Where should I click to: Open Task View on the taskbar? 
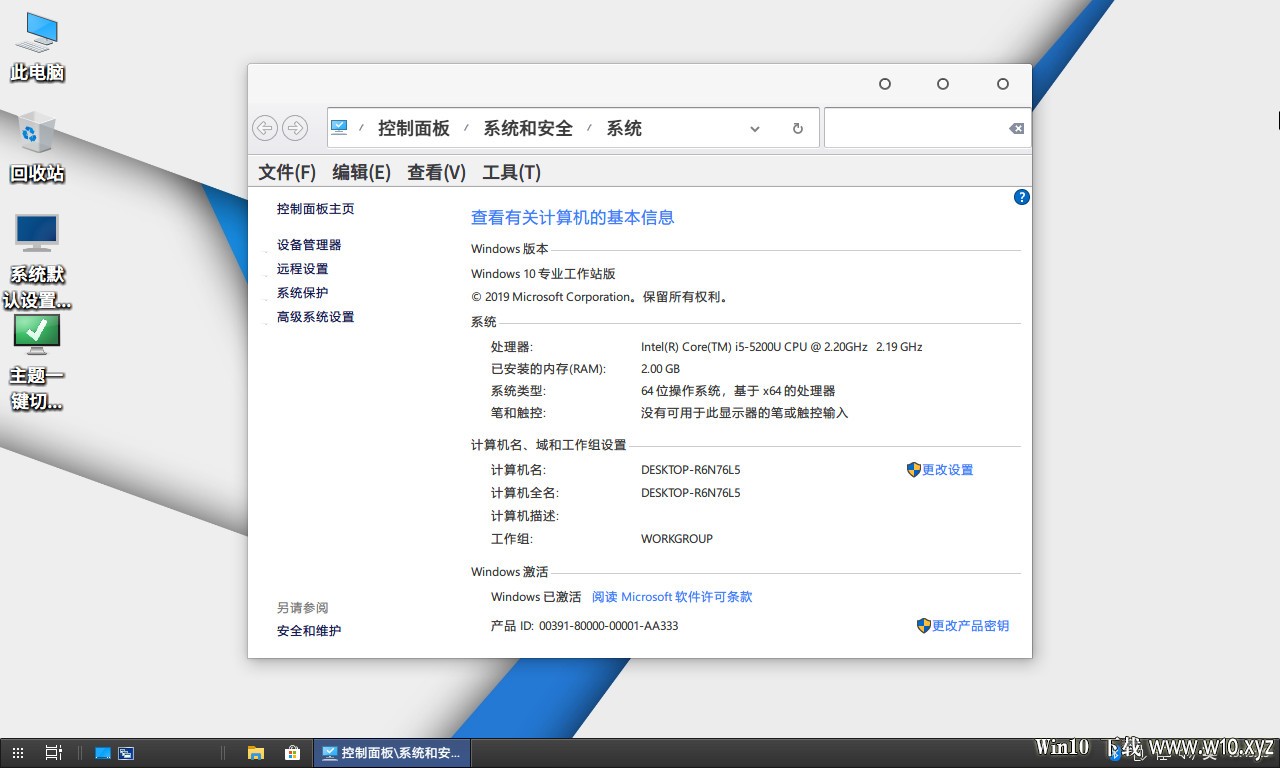[x=54, y=753]
